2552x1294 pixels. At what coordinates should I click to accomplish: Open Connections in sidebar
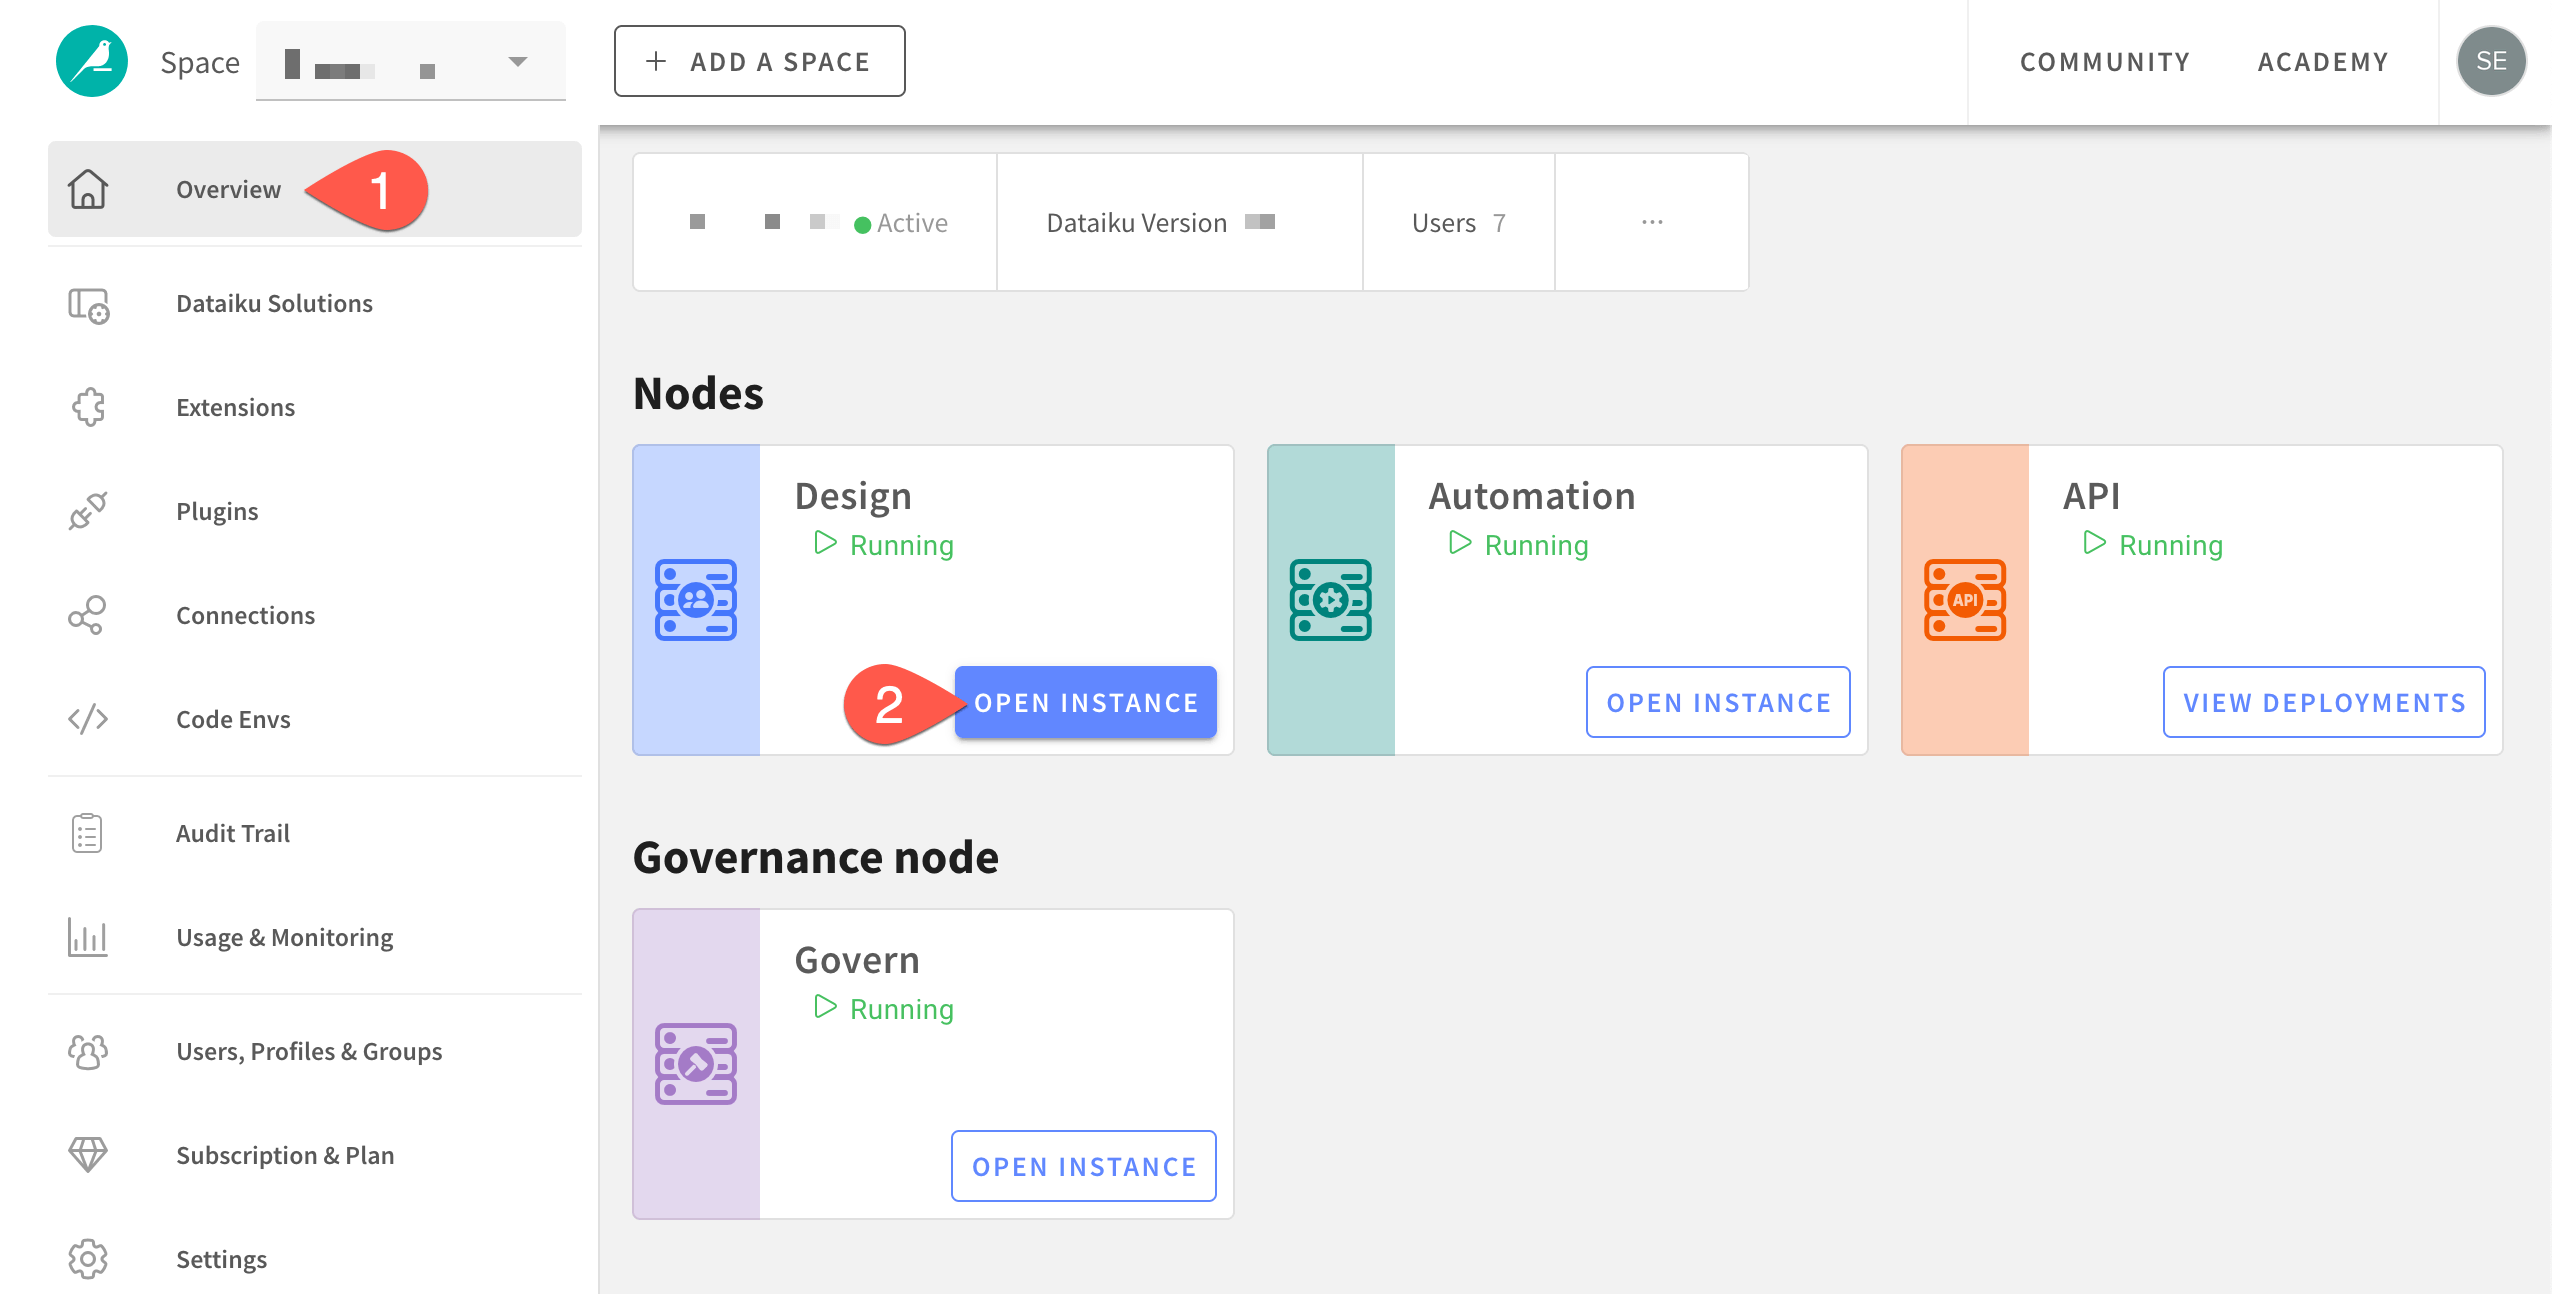coord(245,615)
